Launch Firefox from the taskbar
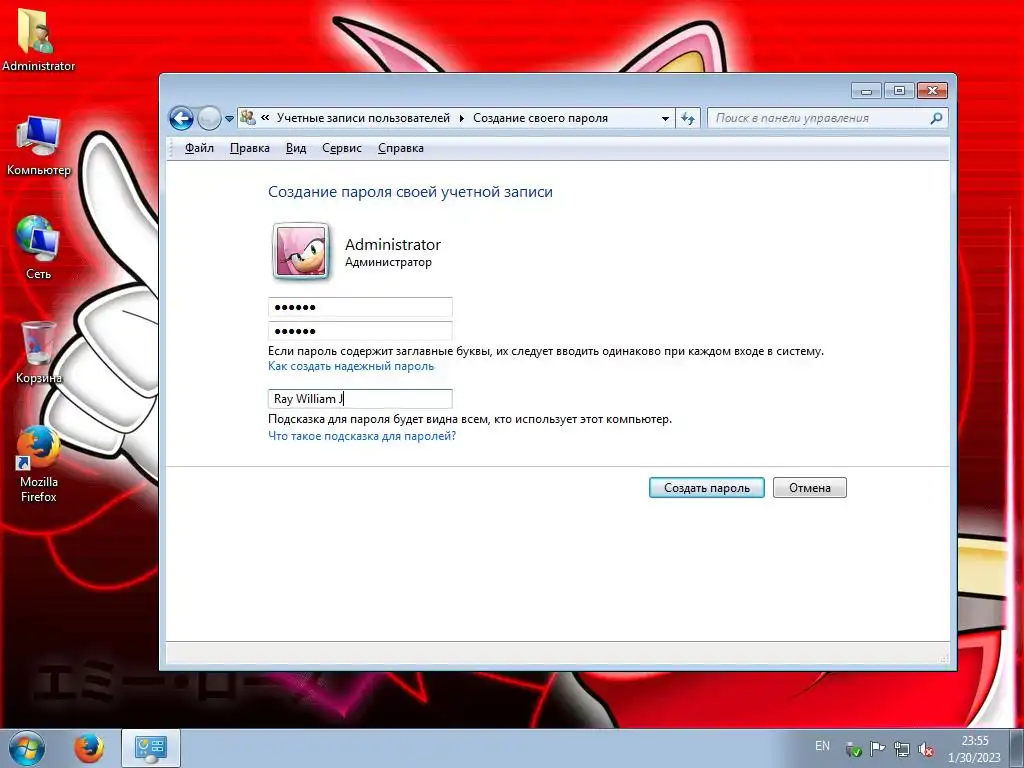This screenshot has height=768, width=1024. [x=89, y=749]
